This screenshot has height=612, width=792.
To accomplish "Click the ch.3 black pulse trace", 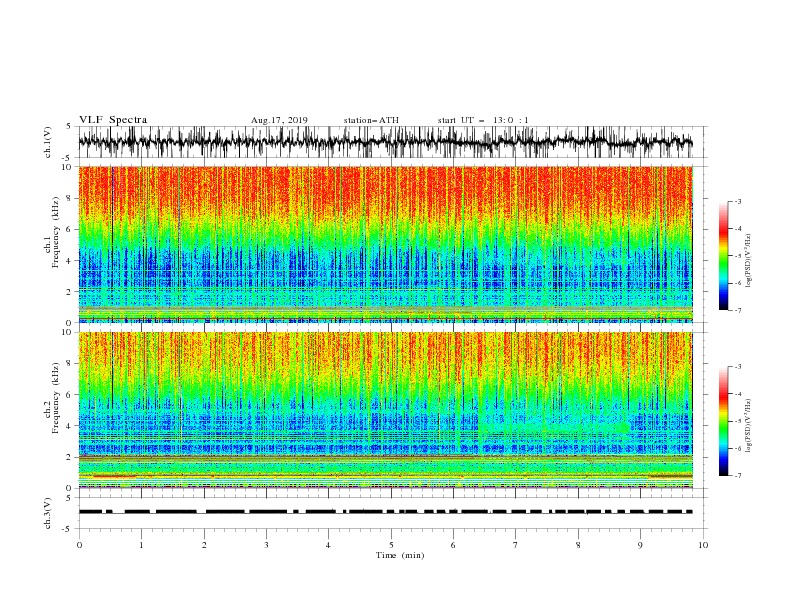I will point(385,512).
